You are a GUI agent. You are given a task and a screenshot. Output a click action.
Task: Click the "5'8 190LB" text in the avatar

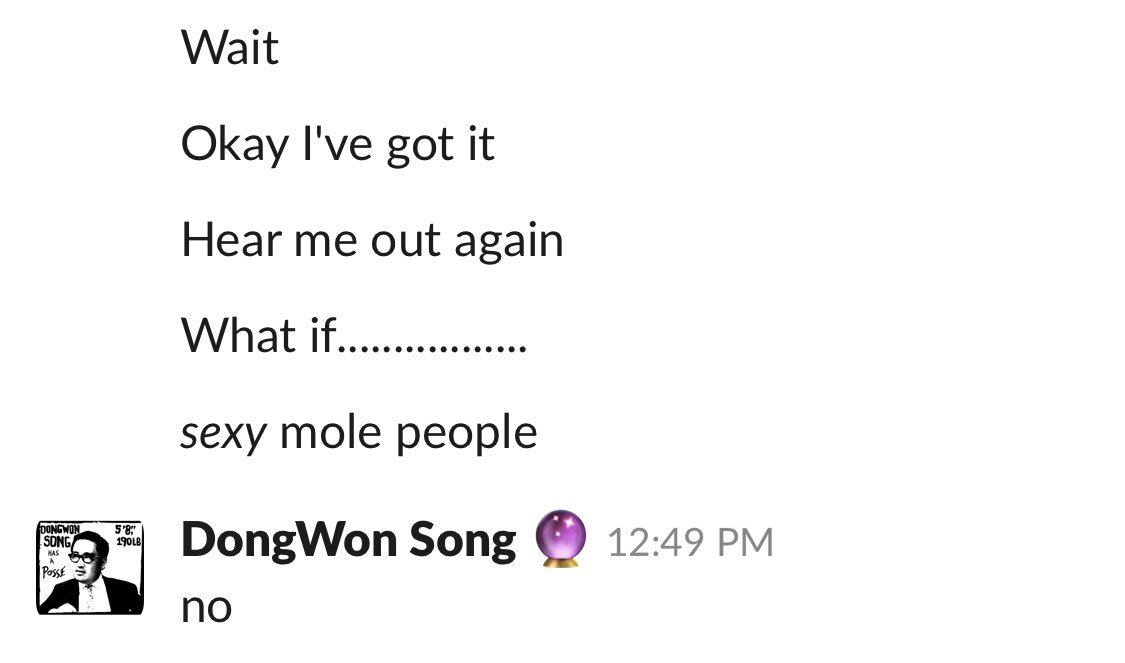(x=128, y=536)
